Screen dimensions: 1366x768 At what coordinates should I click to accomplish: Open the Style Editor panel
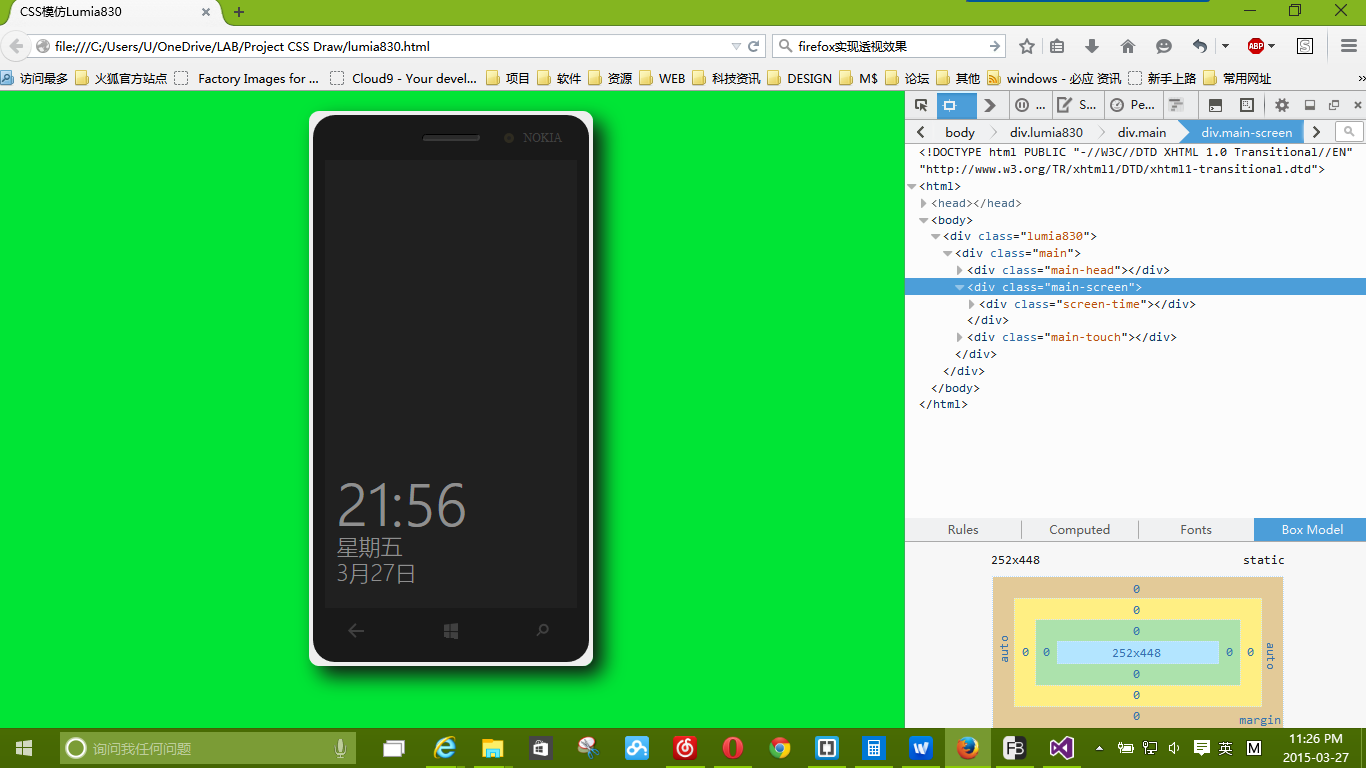click(x=1078, y=105)
